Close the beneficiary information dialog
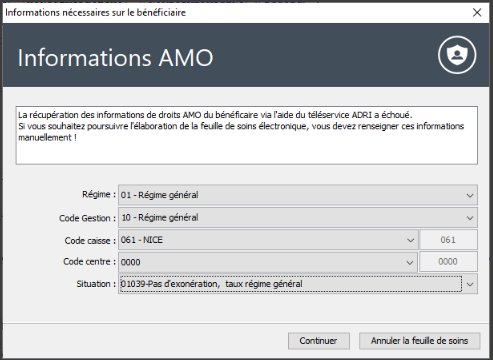The image size is (493, 360). click(x=477, y=12)
